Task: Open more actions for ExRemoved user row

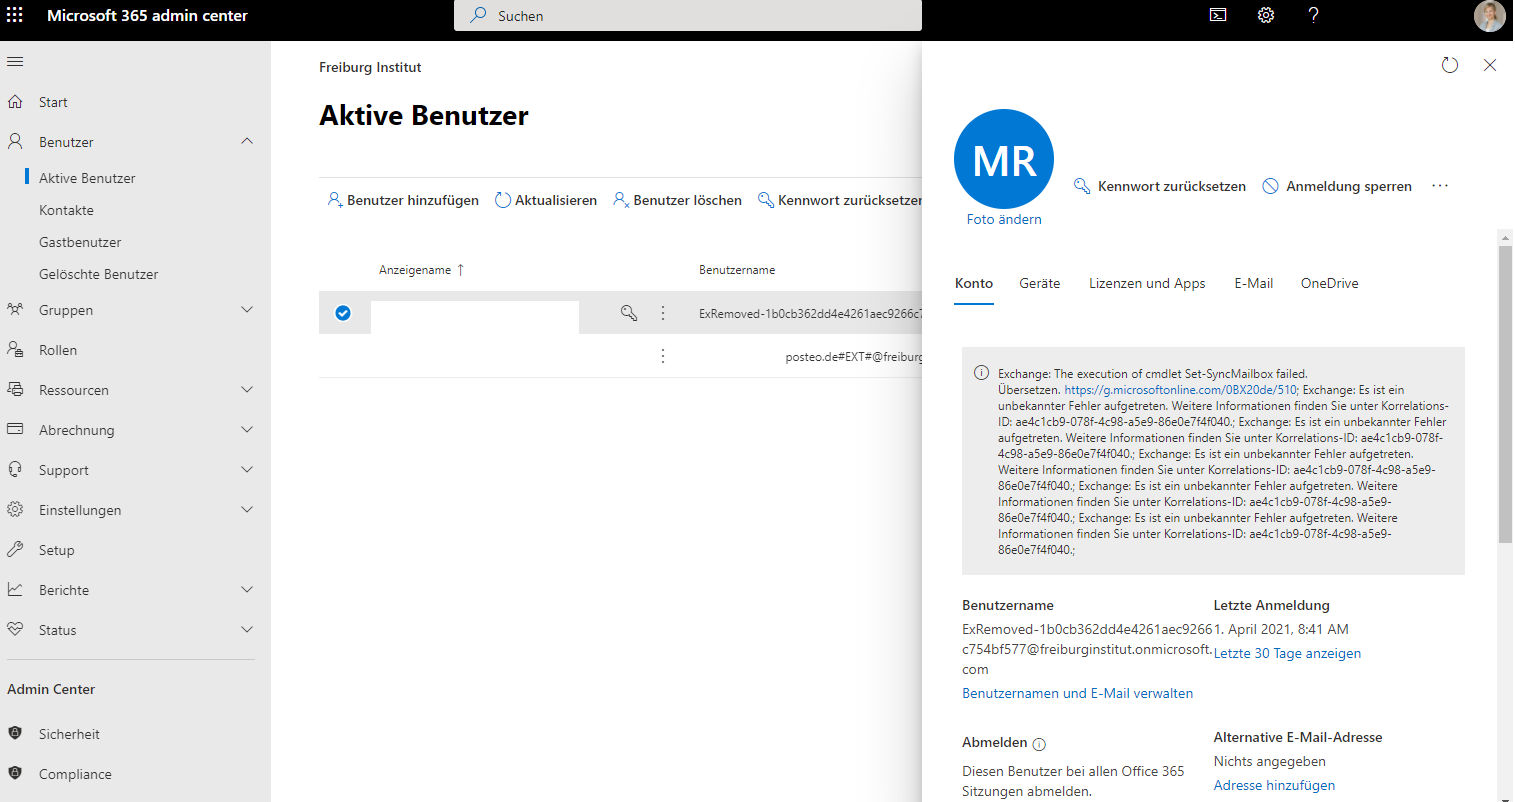Action: click(x=663, y=313)
